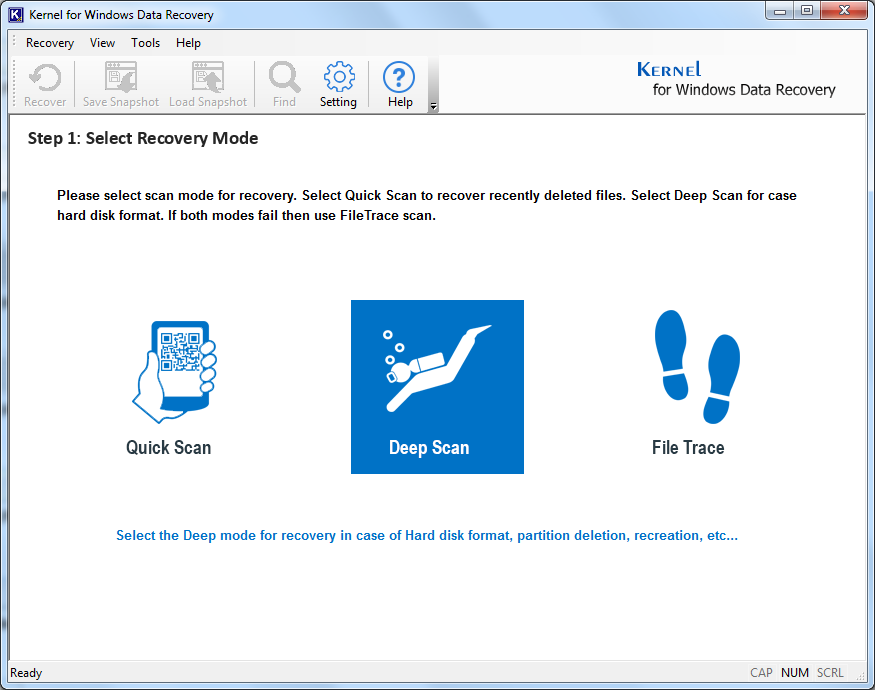Click the CAP indicator in the status bar
Image resolution: width=875 pixels, height=690 pixels.
pyautogui.click(x=761, y=673)
